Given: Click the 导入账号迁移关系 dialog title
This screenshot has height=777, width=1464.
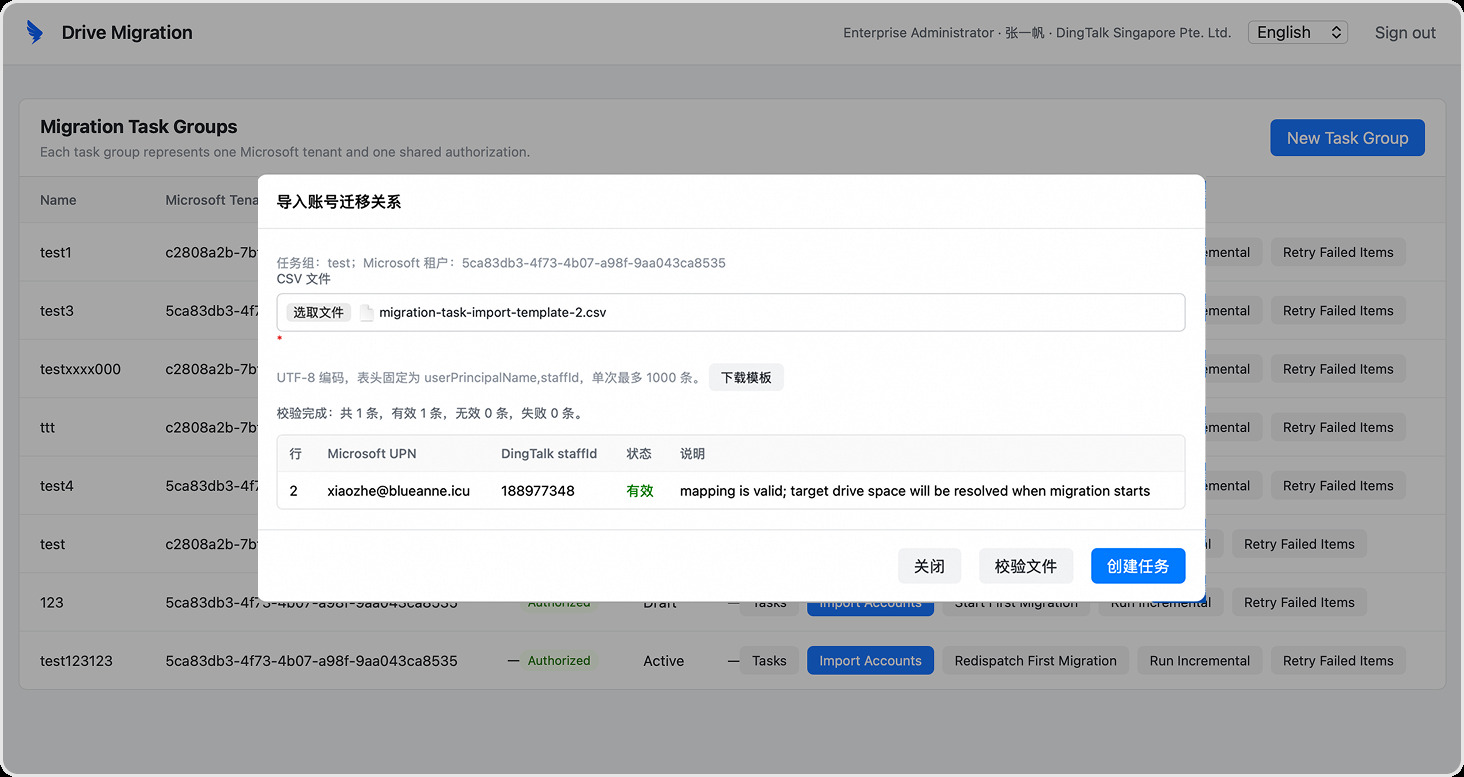Looking at the screenshot, I should tap(339, 202).
